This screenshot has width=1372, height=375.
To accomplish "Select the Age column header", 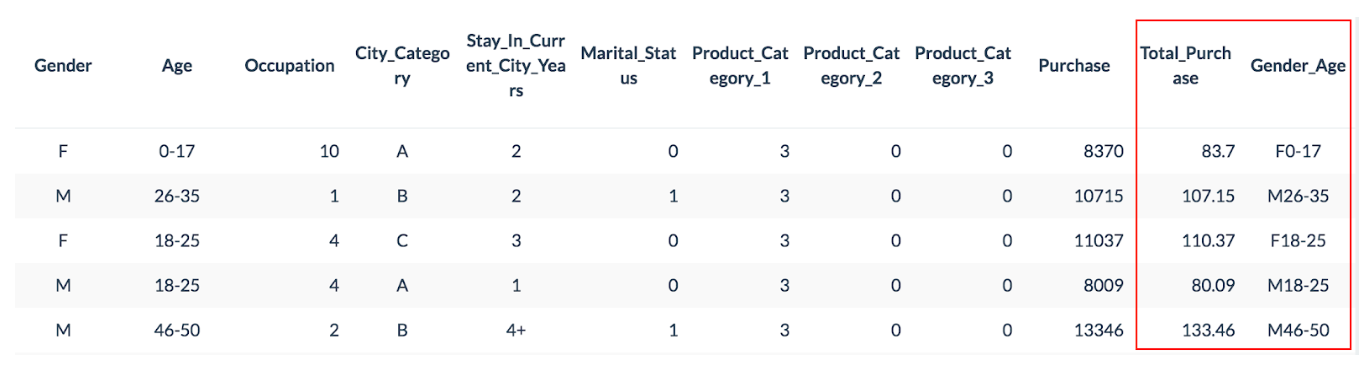I will point(177,66).
